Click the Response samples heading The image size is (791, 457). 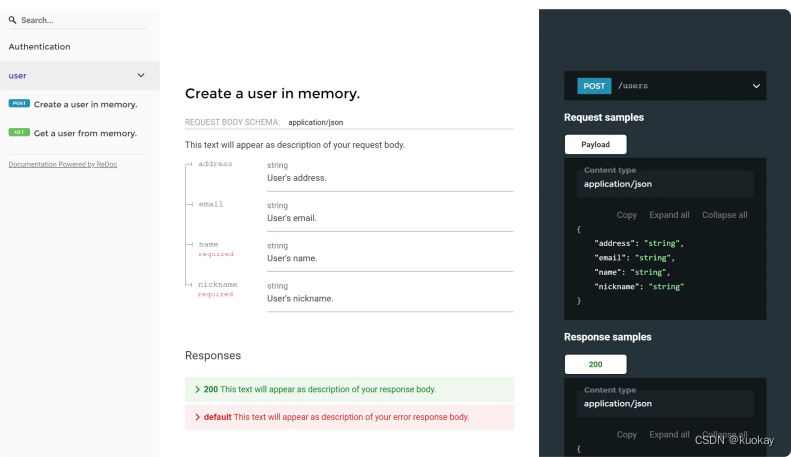click(x=607, y=337)
